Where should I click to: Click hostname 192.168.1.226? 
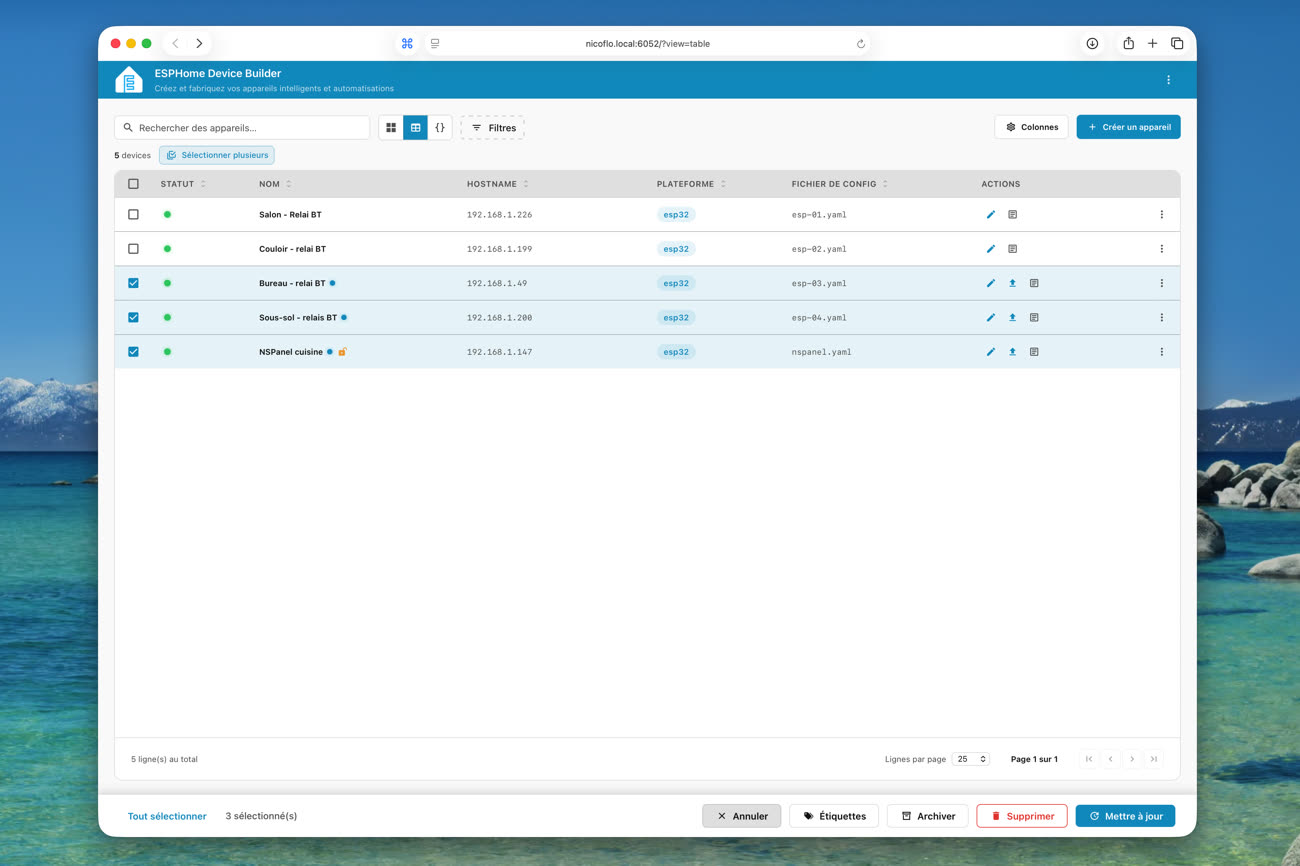(499, 214)
